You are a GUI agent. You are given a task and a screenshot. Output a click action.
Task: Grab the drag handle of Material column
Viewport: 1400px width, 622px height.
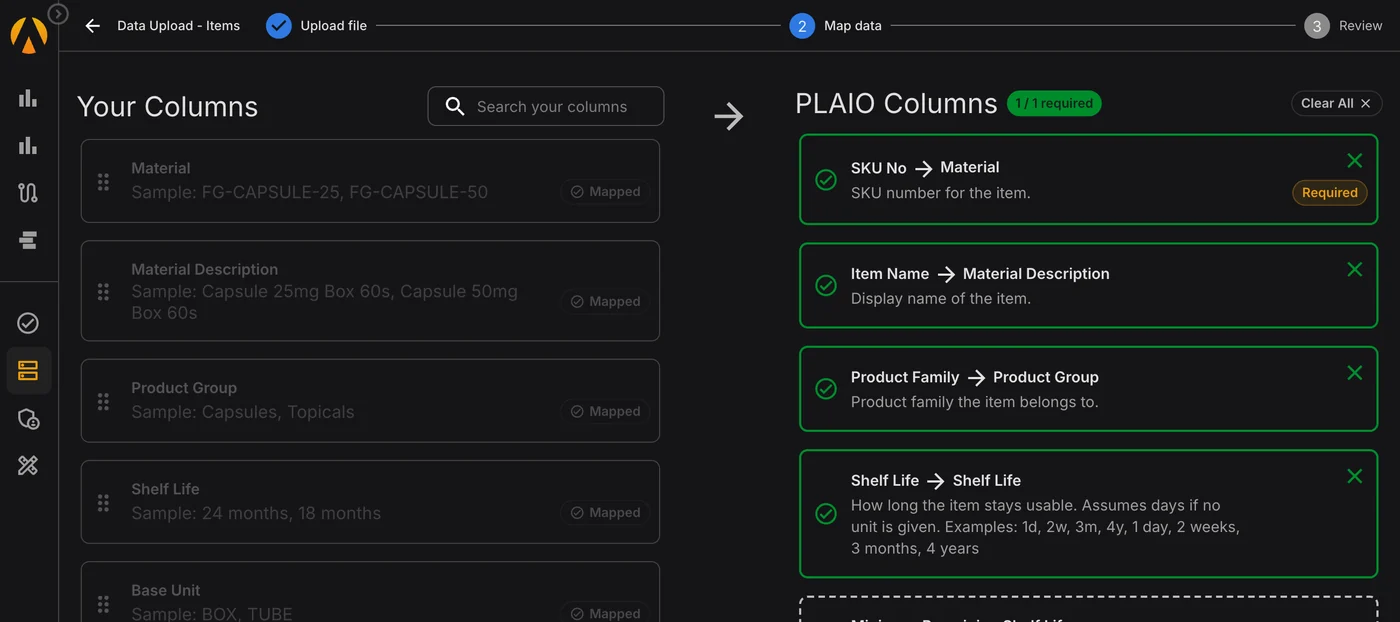click(x=103, y=181)
